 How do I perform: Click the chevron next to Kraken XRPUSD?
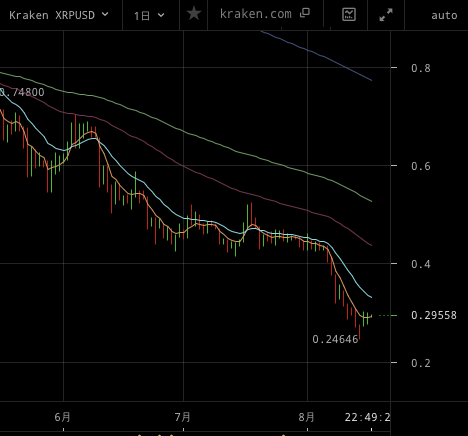pos(105,15)
